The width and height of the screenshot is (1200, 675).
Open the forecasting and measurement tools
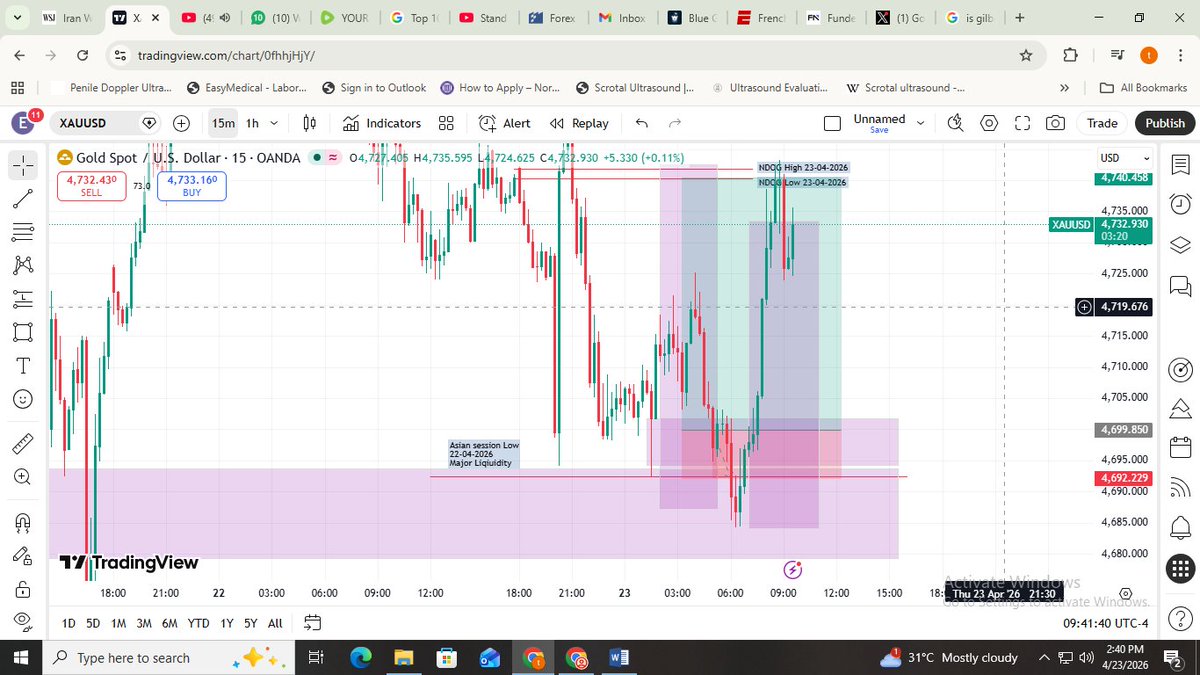coord(25,297)
